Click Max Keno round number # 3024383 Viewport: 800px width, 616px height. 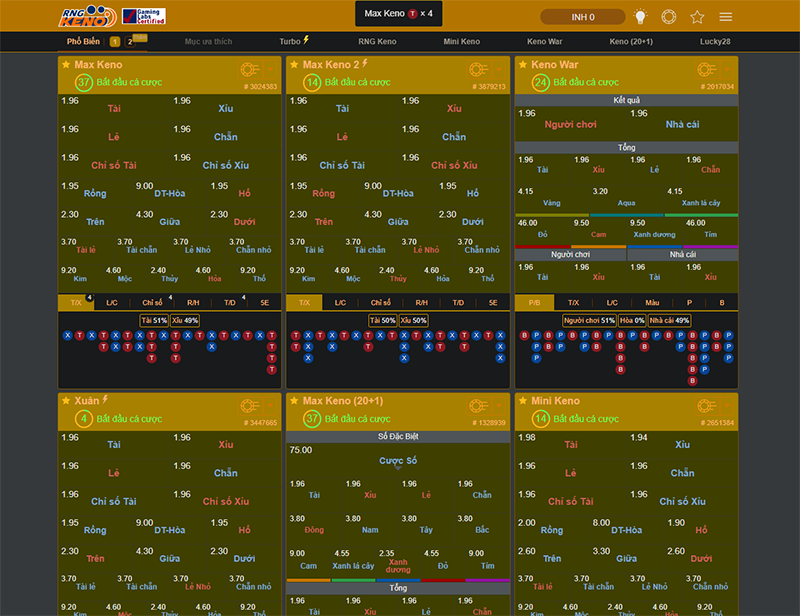[260, 87]
